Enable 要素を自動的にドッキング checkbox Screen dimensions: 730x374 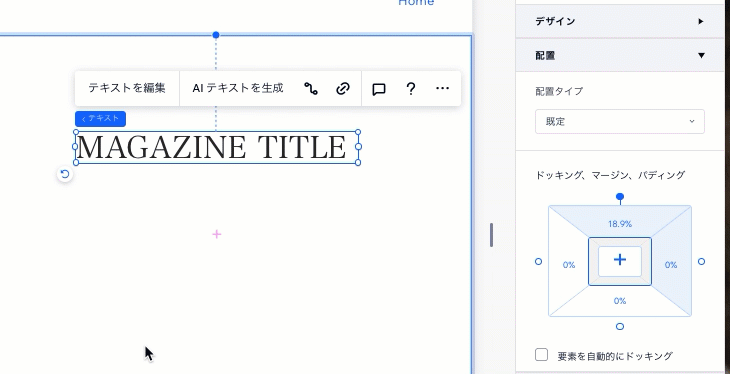click(x=541, y=355)
